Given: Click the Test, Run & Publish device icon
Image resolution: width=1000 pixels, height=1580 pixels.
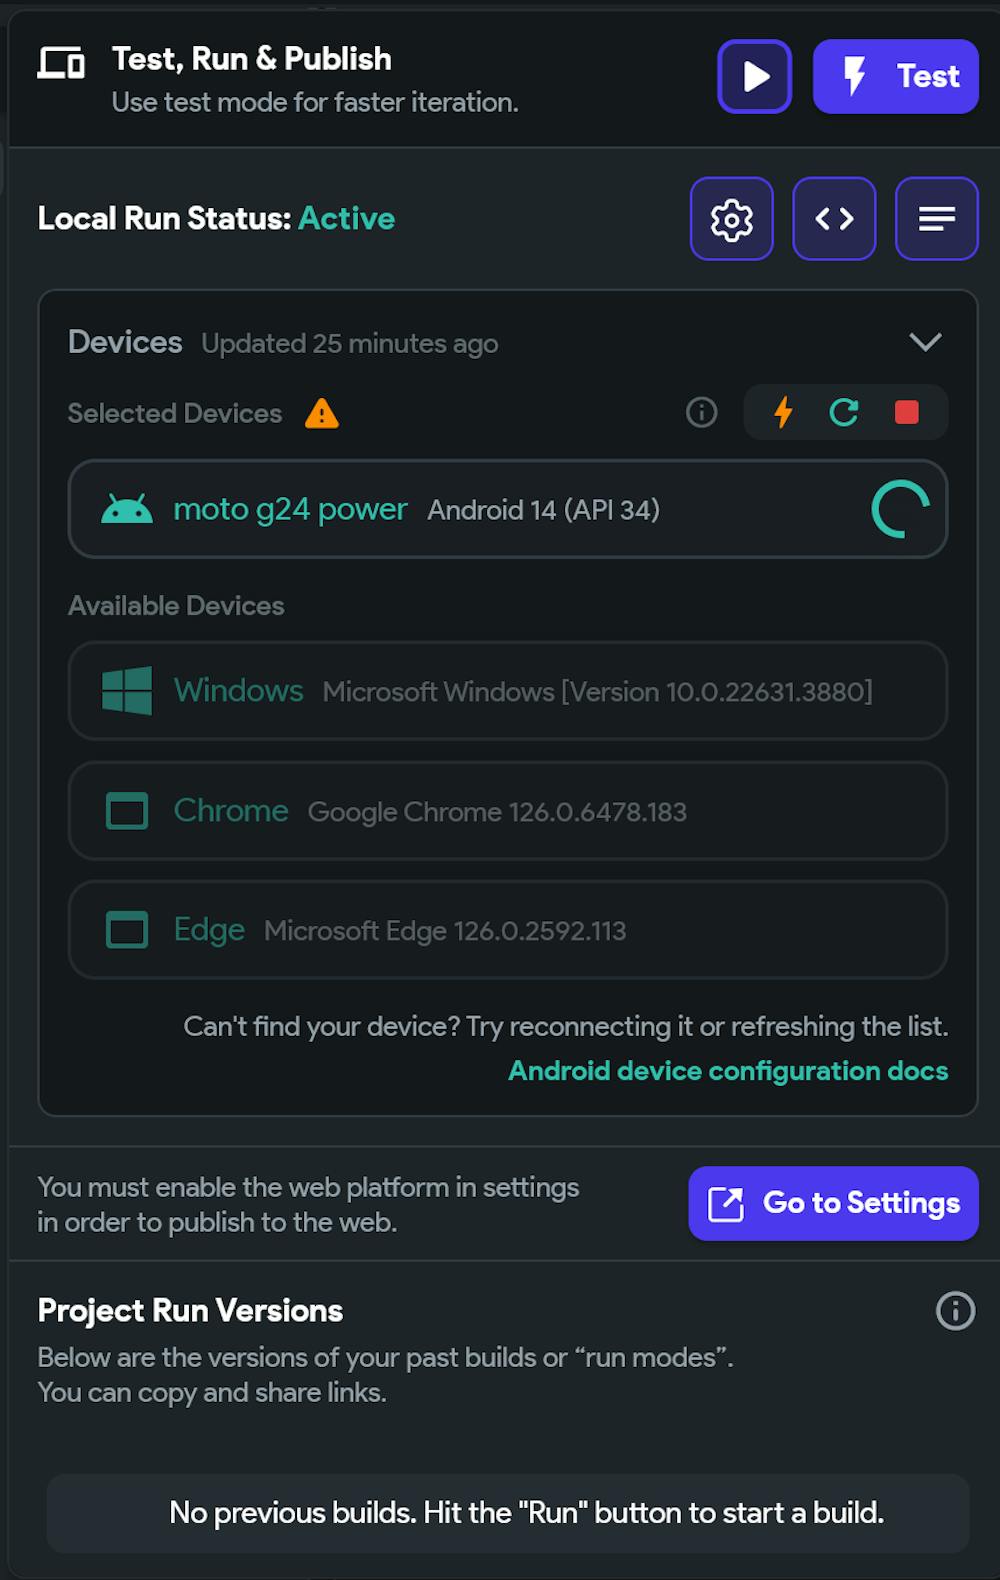Looking at the screenshot, I should click(x=61, y=63).
